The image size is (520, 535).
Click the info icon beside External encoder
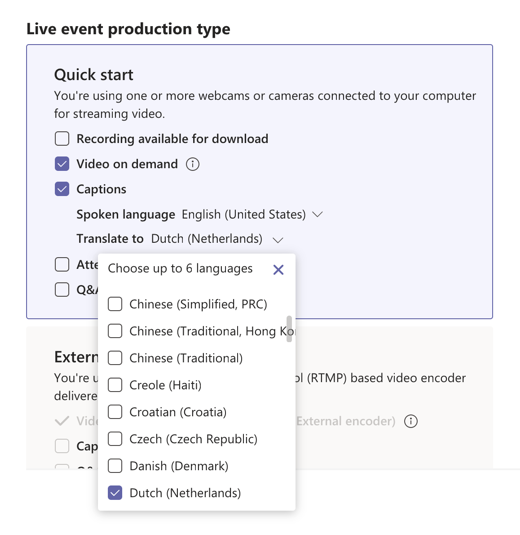pyautogui.click(x=411, y=421)
